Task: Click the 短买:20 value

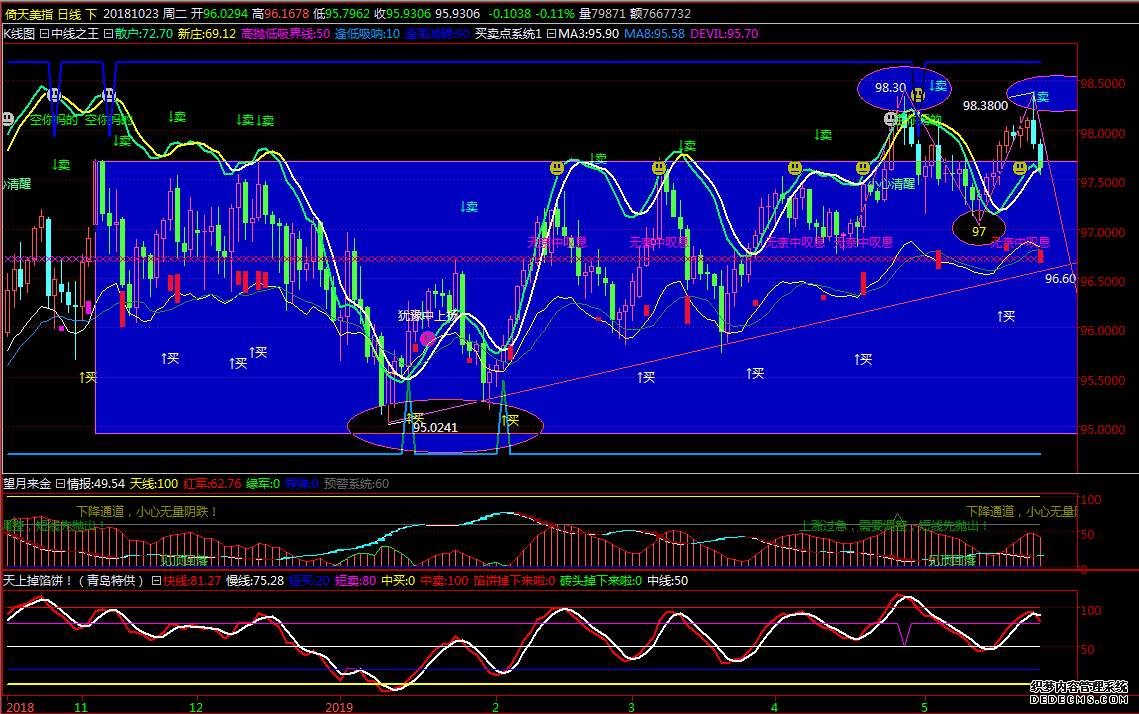Action: [309, 580]
